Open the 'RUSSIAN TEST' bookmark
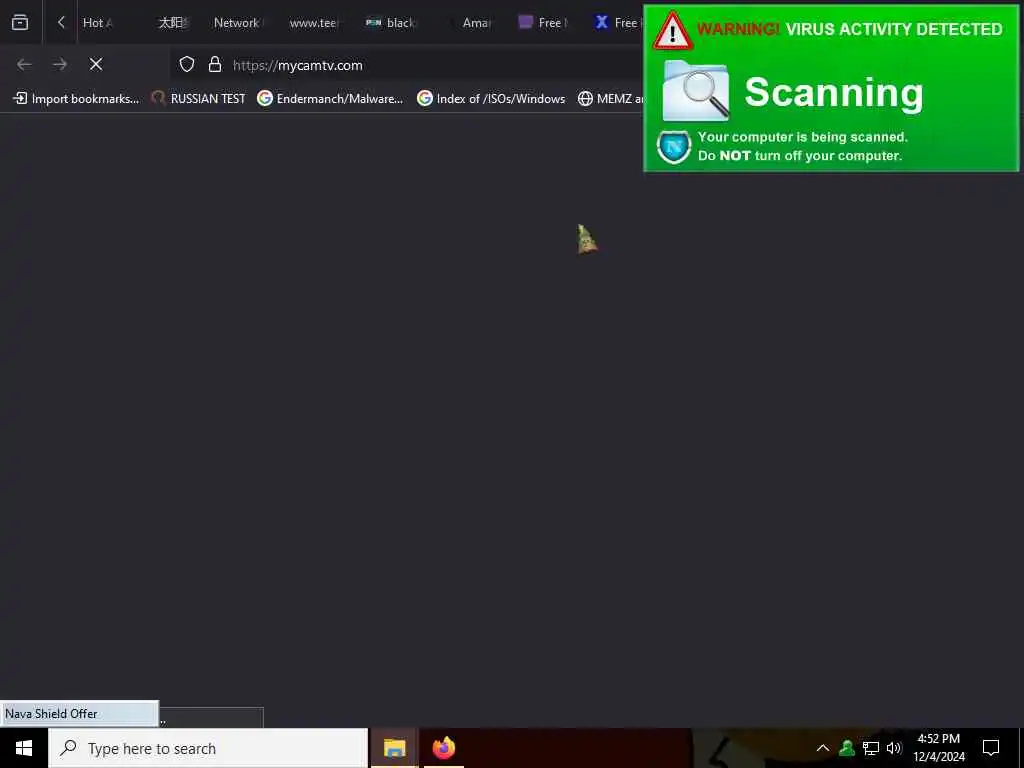Image resolution: width=1024 pixels, height=768 pixels. click(x=199, y=99)
